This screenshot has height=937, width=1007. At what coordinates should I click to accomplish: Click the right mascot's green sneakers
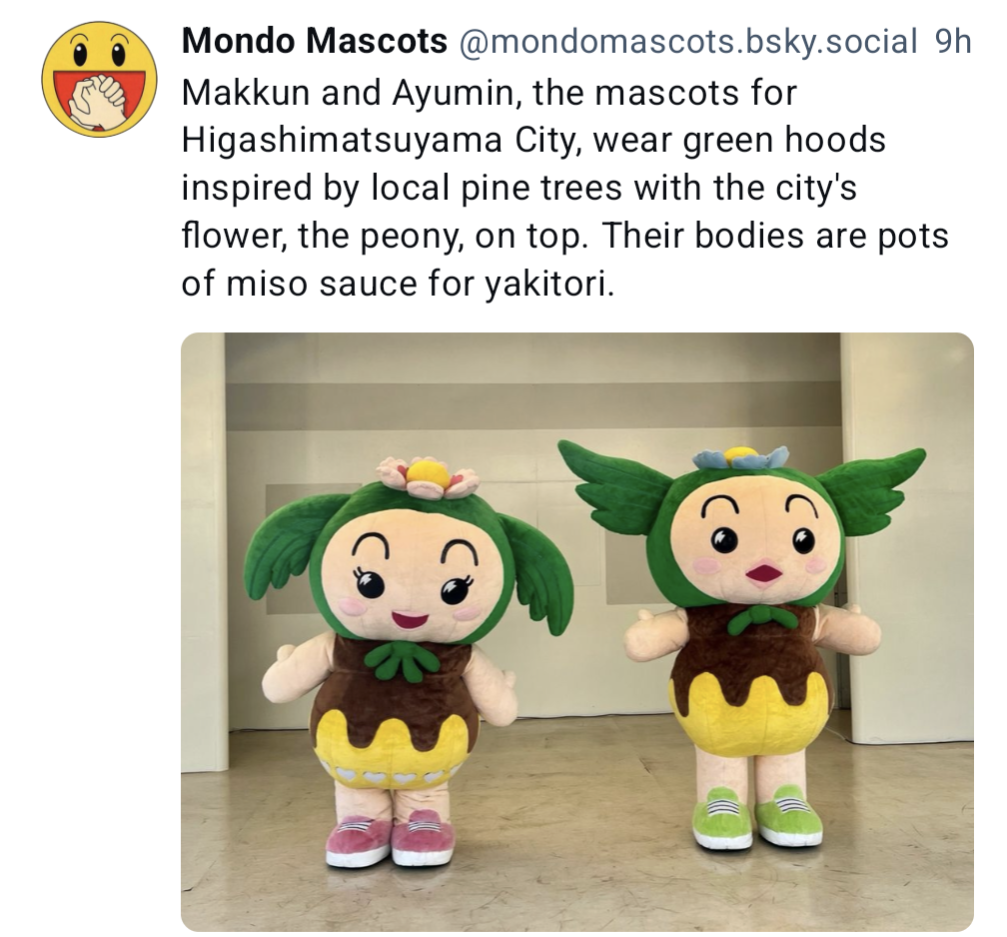tap(757, 816)
